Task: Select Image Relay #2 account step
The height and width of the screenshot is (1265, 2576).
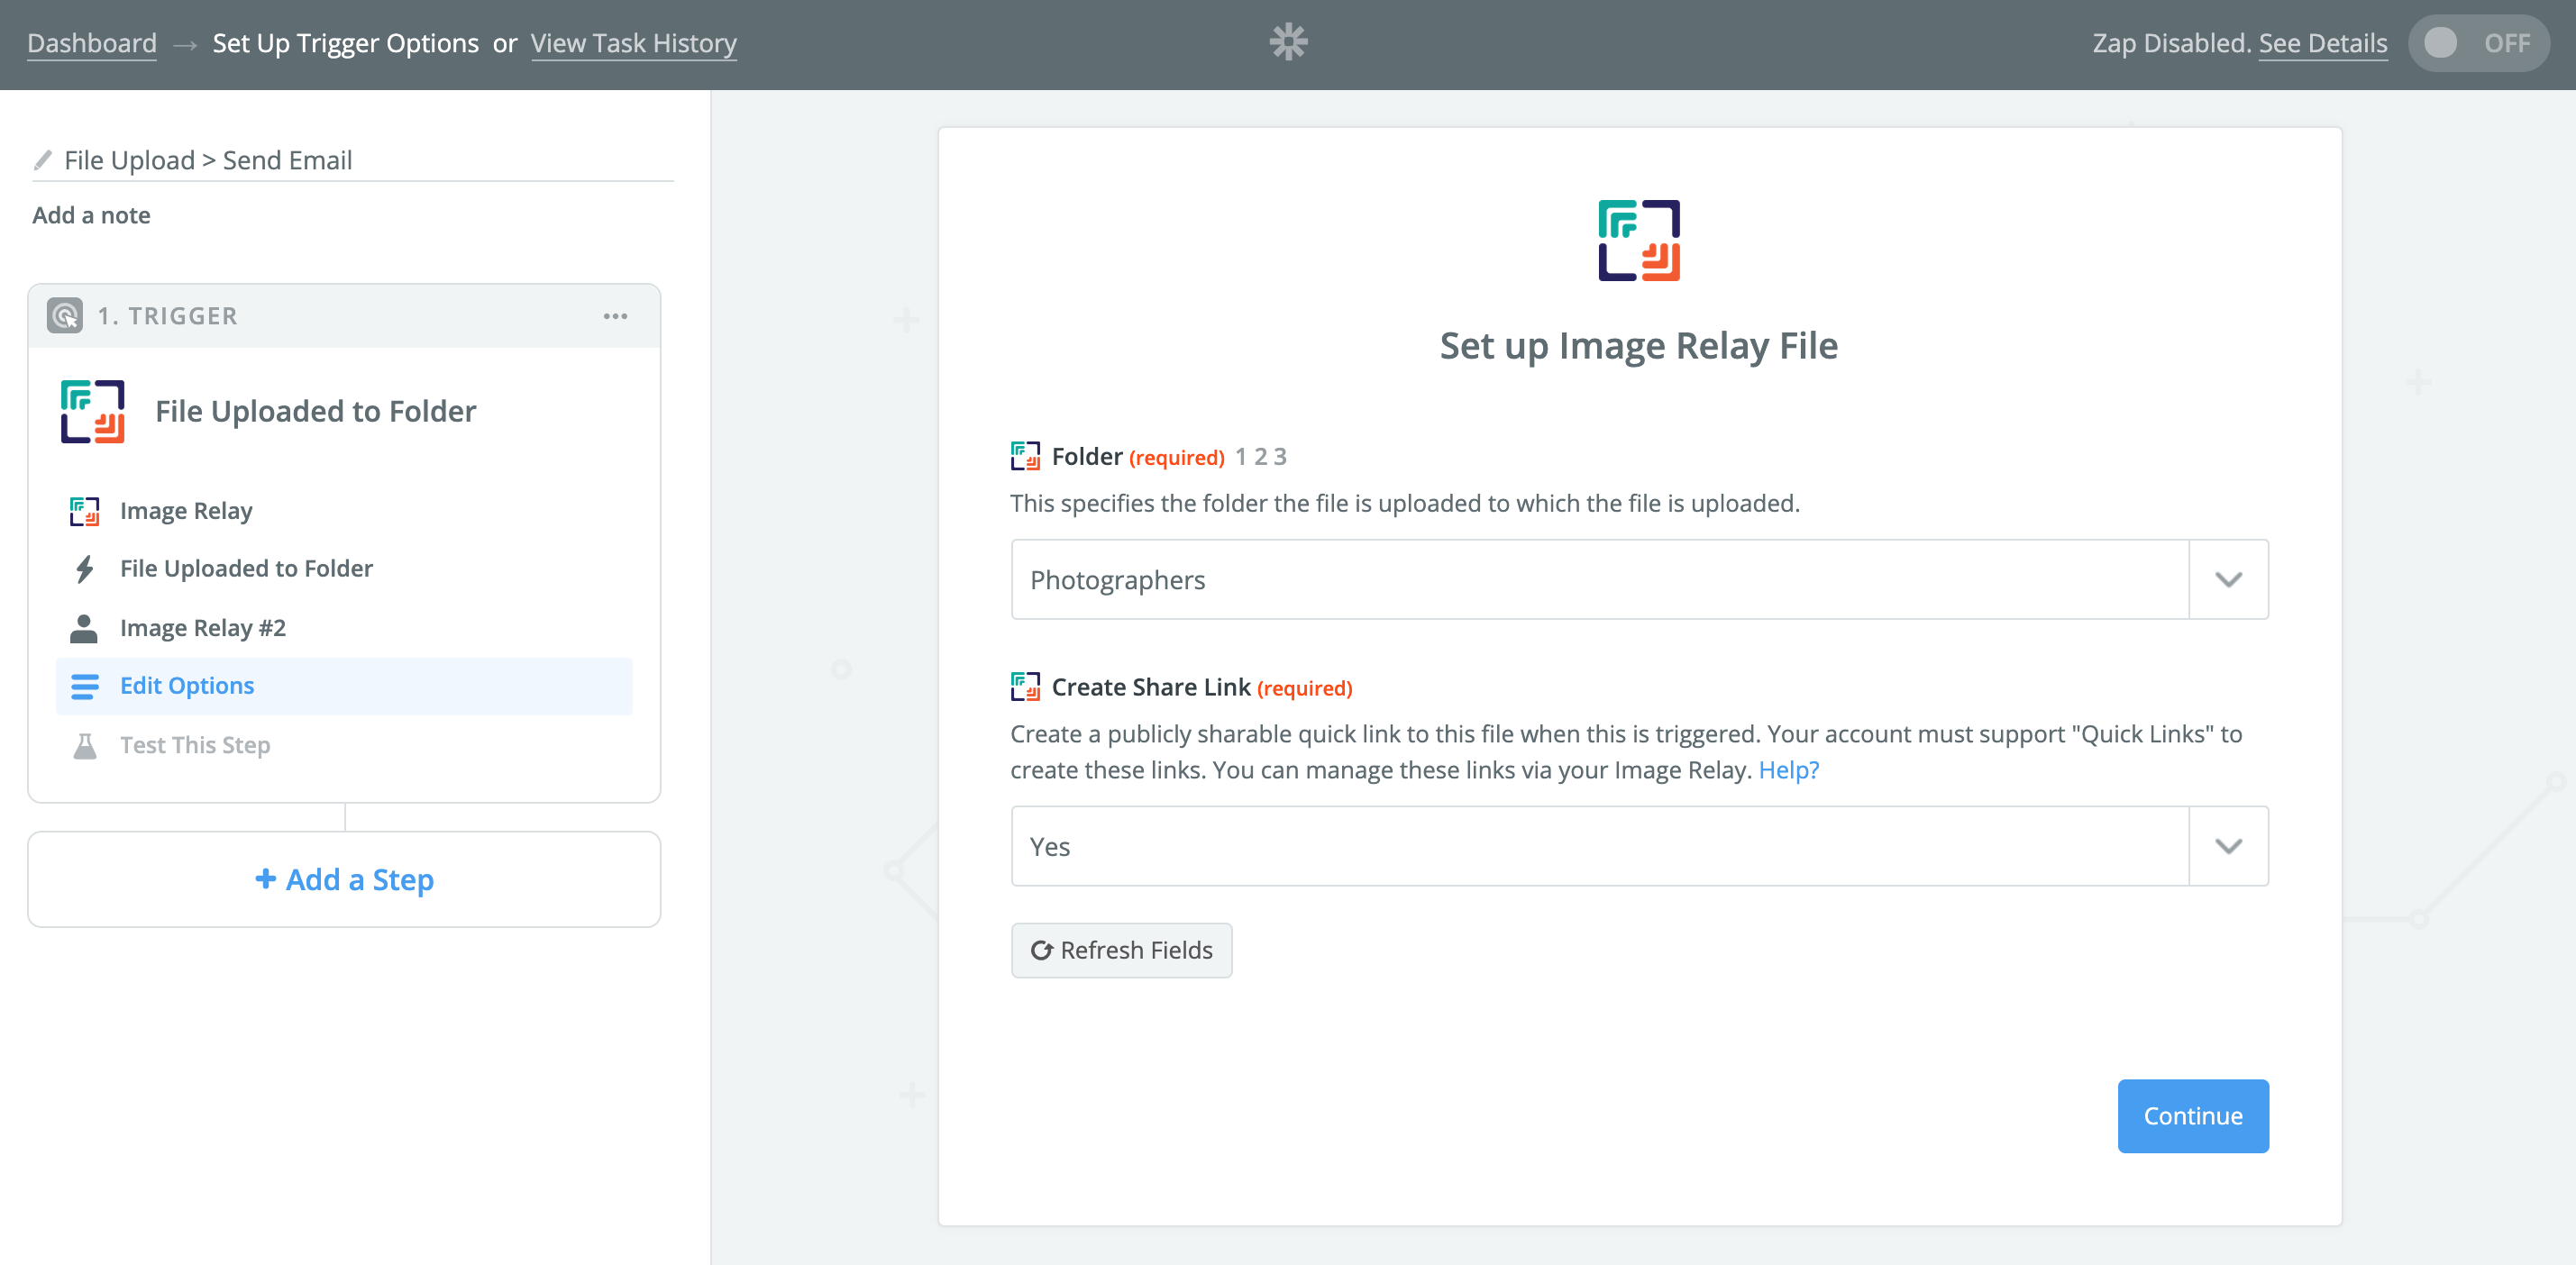Action: [x=344, y=628]
